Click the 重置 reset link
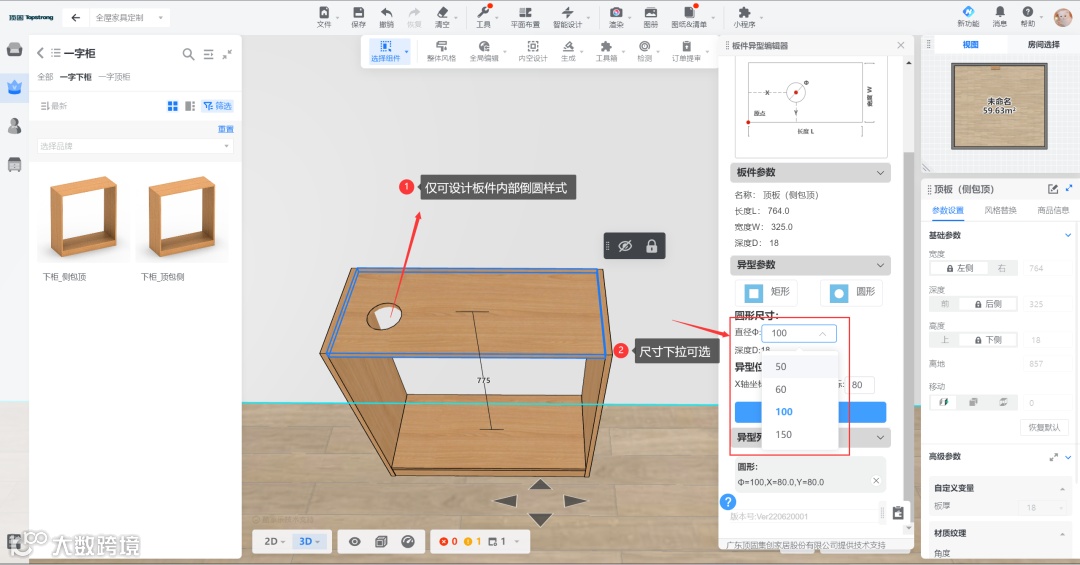The height and width of the screenshot is (565, 1080). click(x=226, y=130)
